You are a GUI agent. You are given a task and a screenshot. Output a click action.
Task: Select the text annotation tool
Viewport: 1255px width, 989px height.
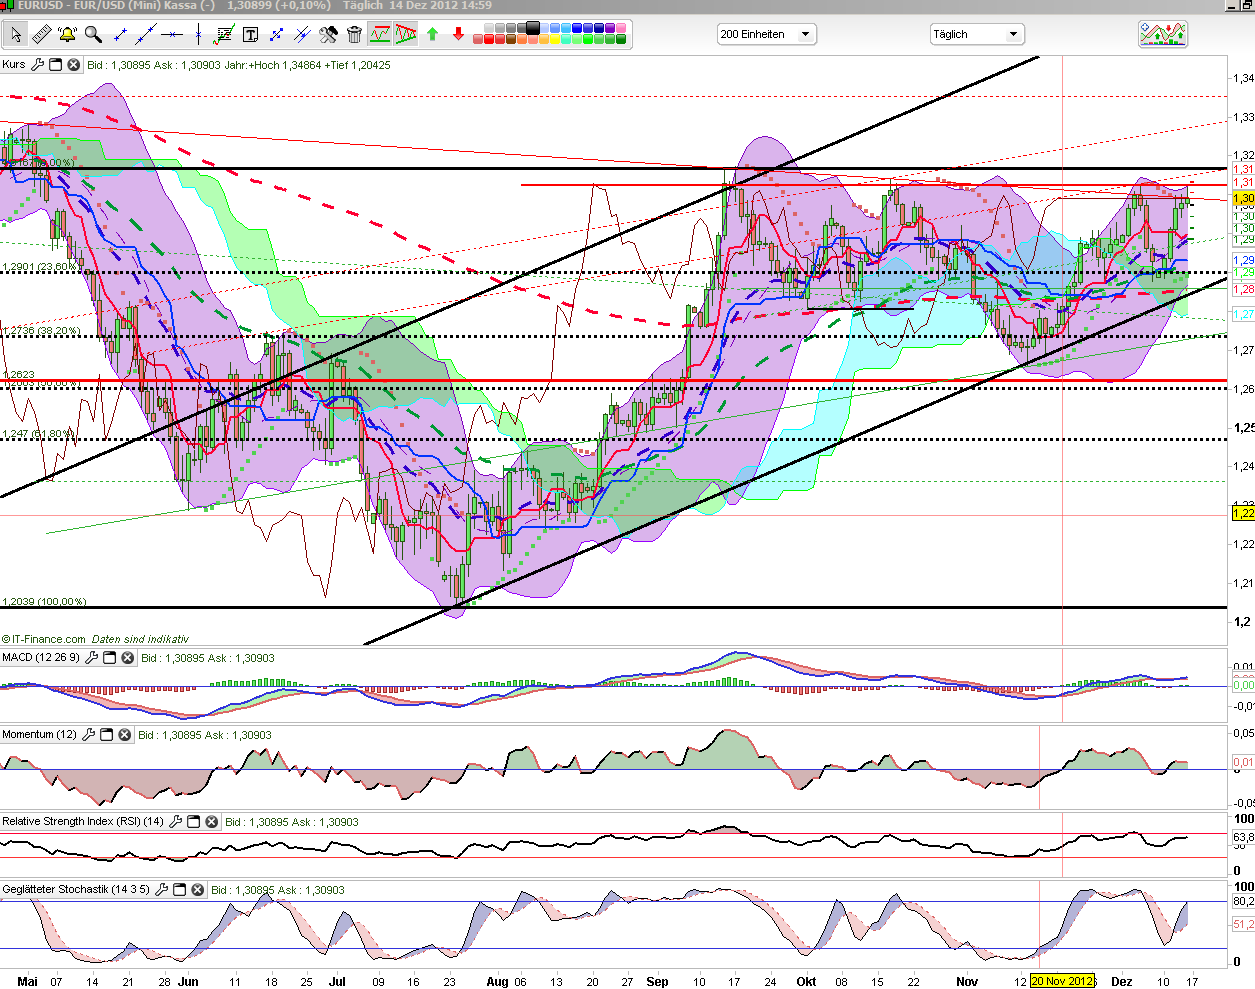click(250, 35)
